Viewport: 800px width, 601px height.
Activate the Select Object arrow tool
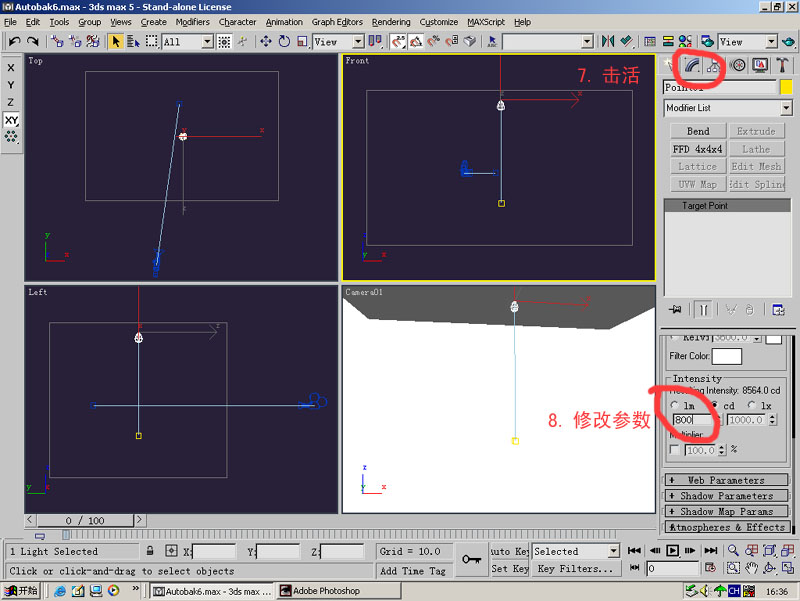click(116, 41)
